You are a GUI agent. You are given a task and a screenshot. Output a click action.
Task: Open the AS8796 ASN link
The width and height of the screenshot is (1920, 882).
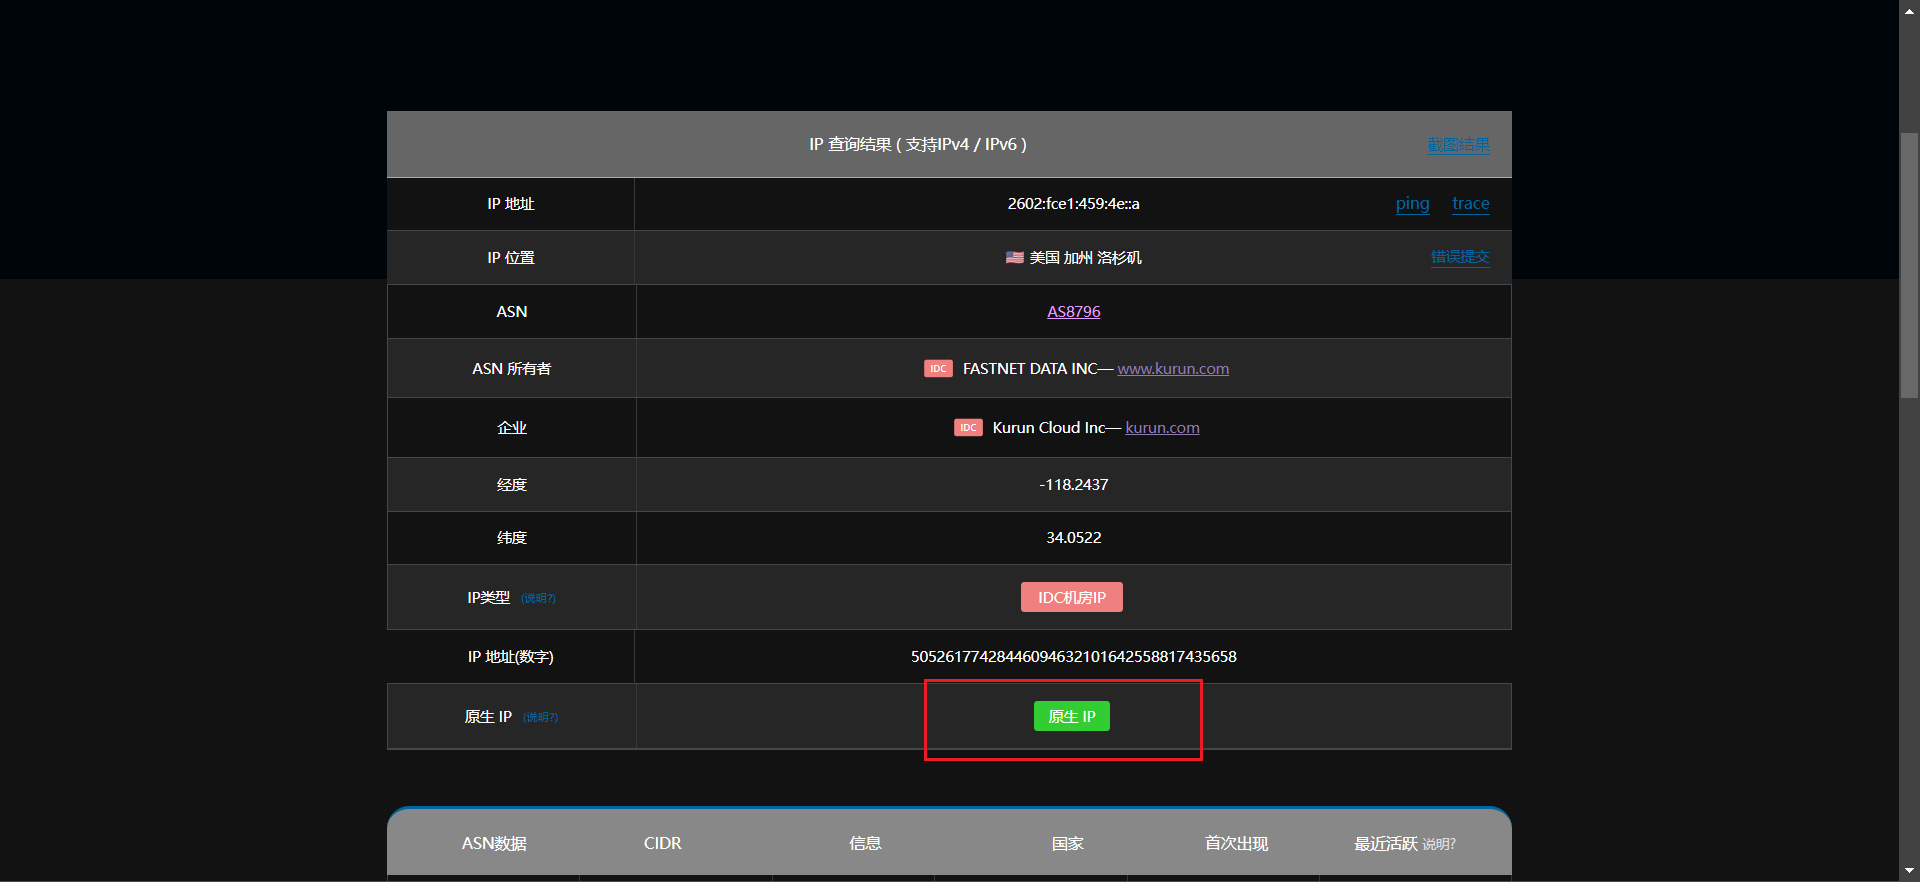(1073, 312)
